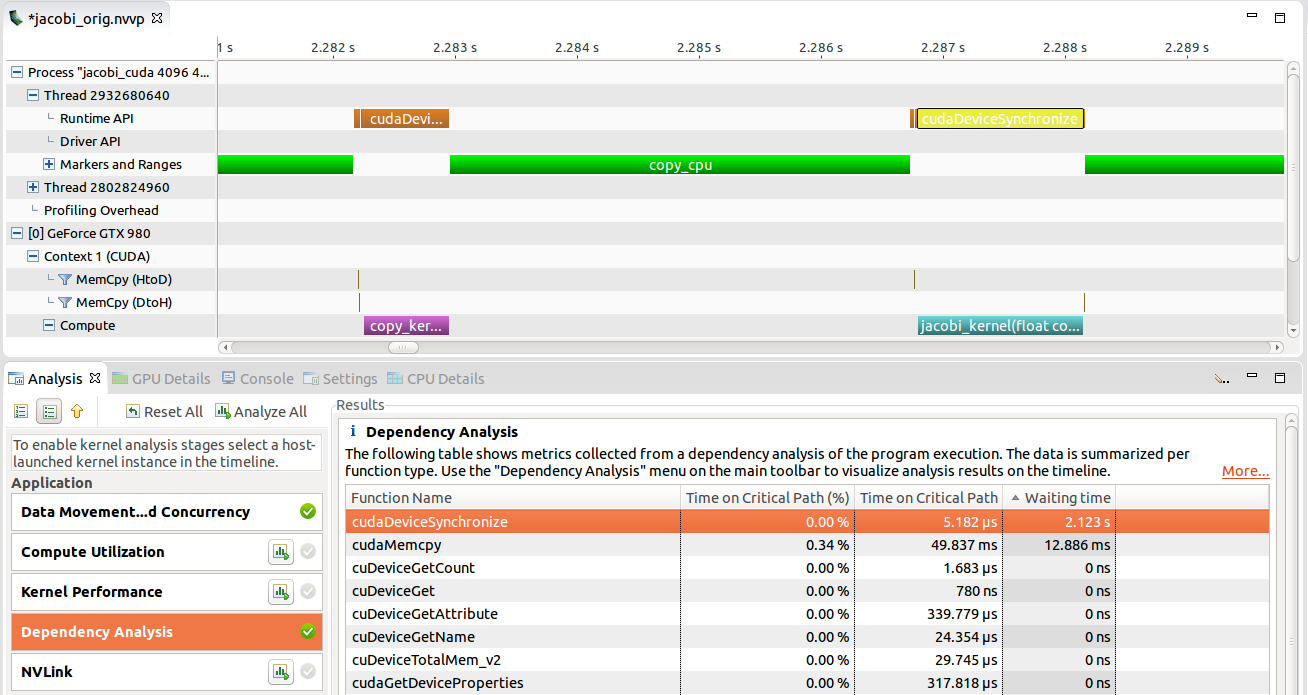Viewport: 1308px width, 695px height.
Task: Open the More... link in Dependency Analysis results
Action: [1244, 471]
